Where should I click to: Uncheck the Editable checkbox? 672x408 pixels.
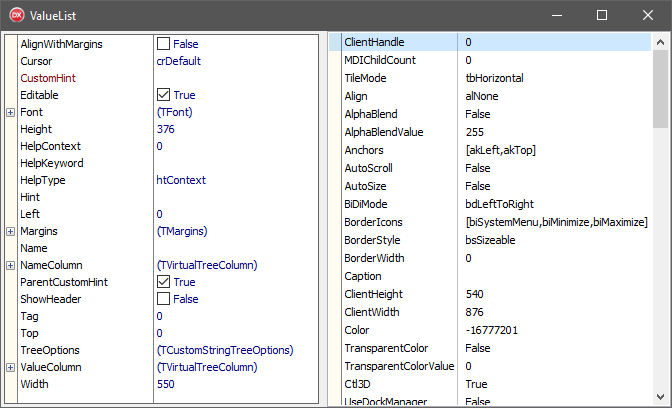[x=163, y=95]
